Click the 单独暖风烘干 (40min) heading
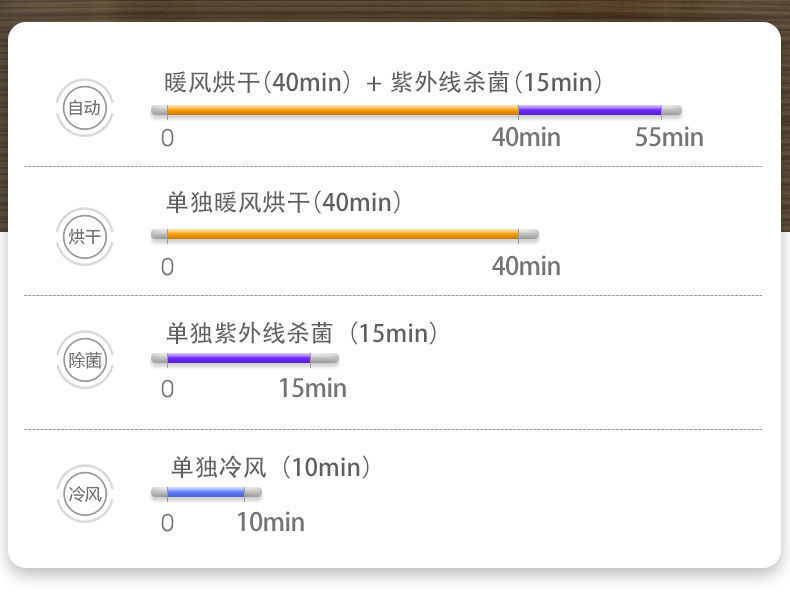The width and height of the screenshot is (790, 614). click(283, 203)
